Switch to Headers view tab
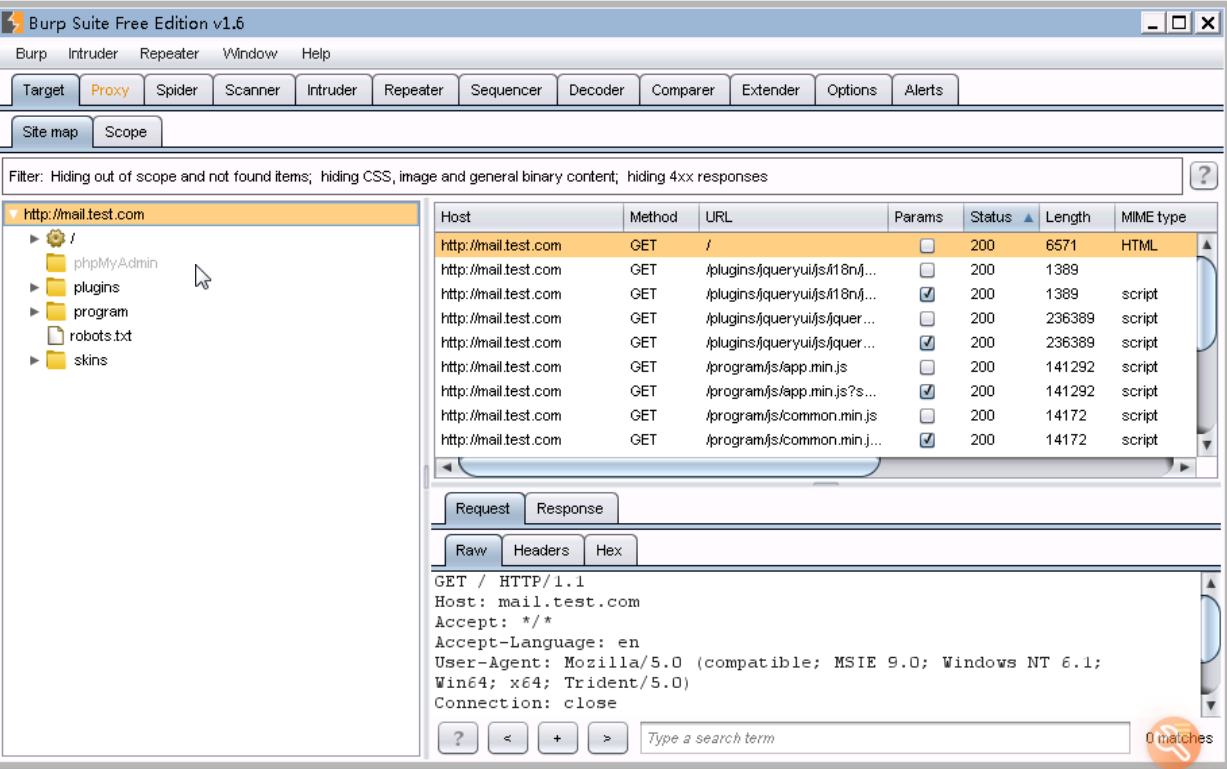Screen dimensions: 1227x769 541,550
